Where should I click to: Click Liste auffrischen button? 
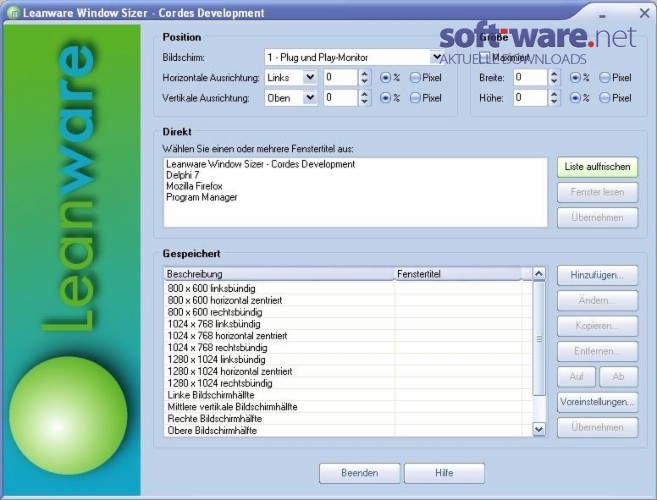598,167
